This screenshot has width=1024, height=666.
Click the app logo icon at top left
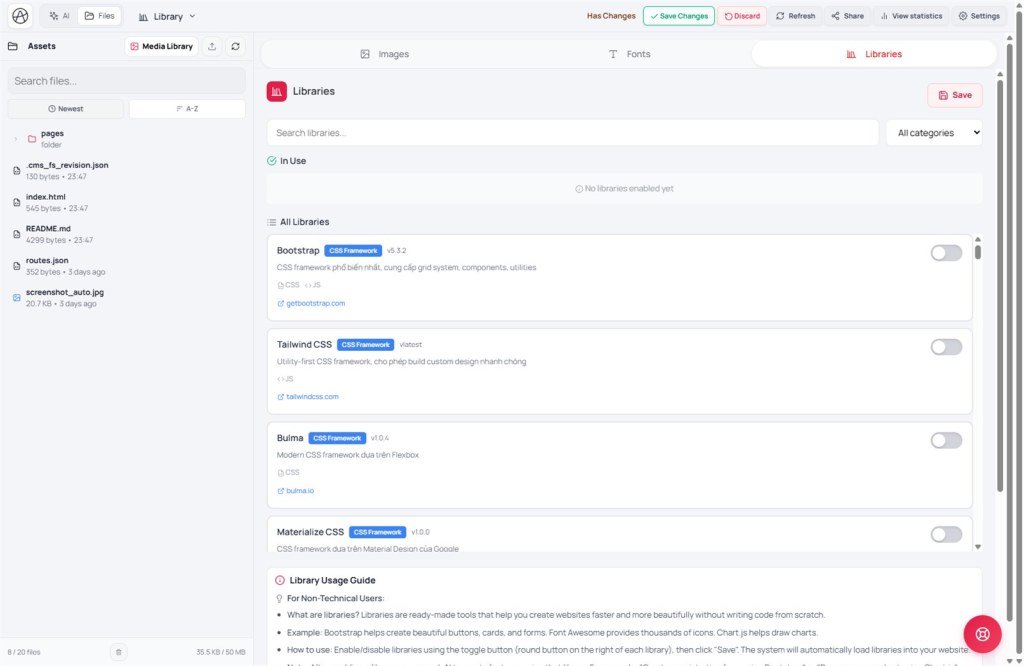pos(20,16)
